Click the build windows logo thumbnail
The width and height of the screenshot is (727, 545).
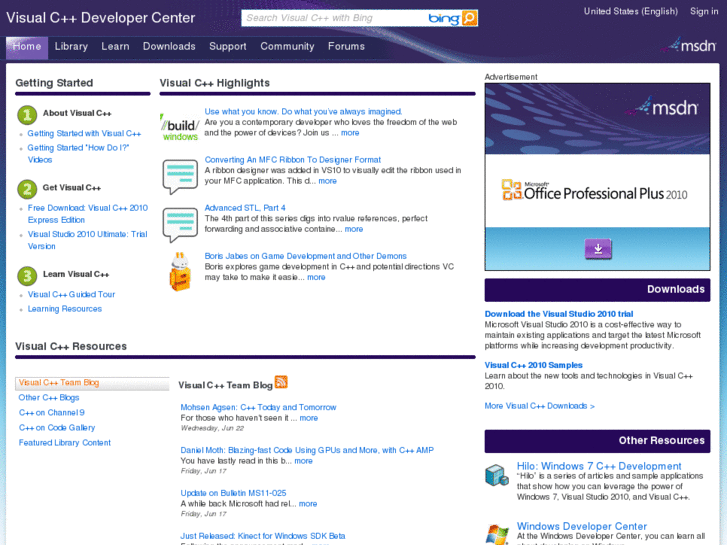pos(179,127)
